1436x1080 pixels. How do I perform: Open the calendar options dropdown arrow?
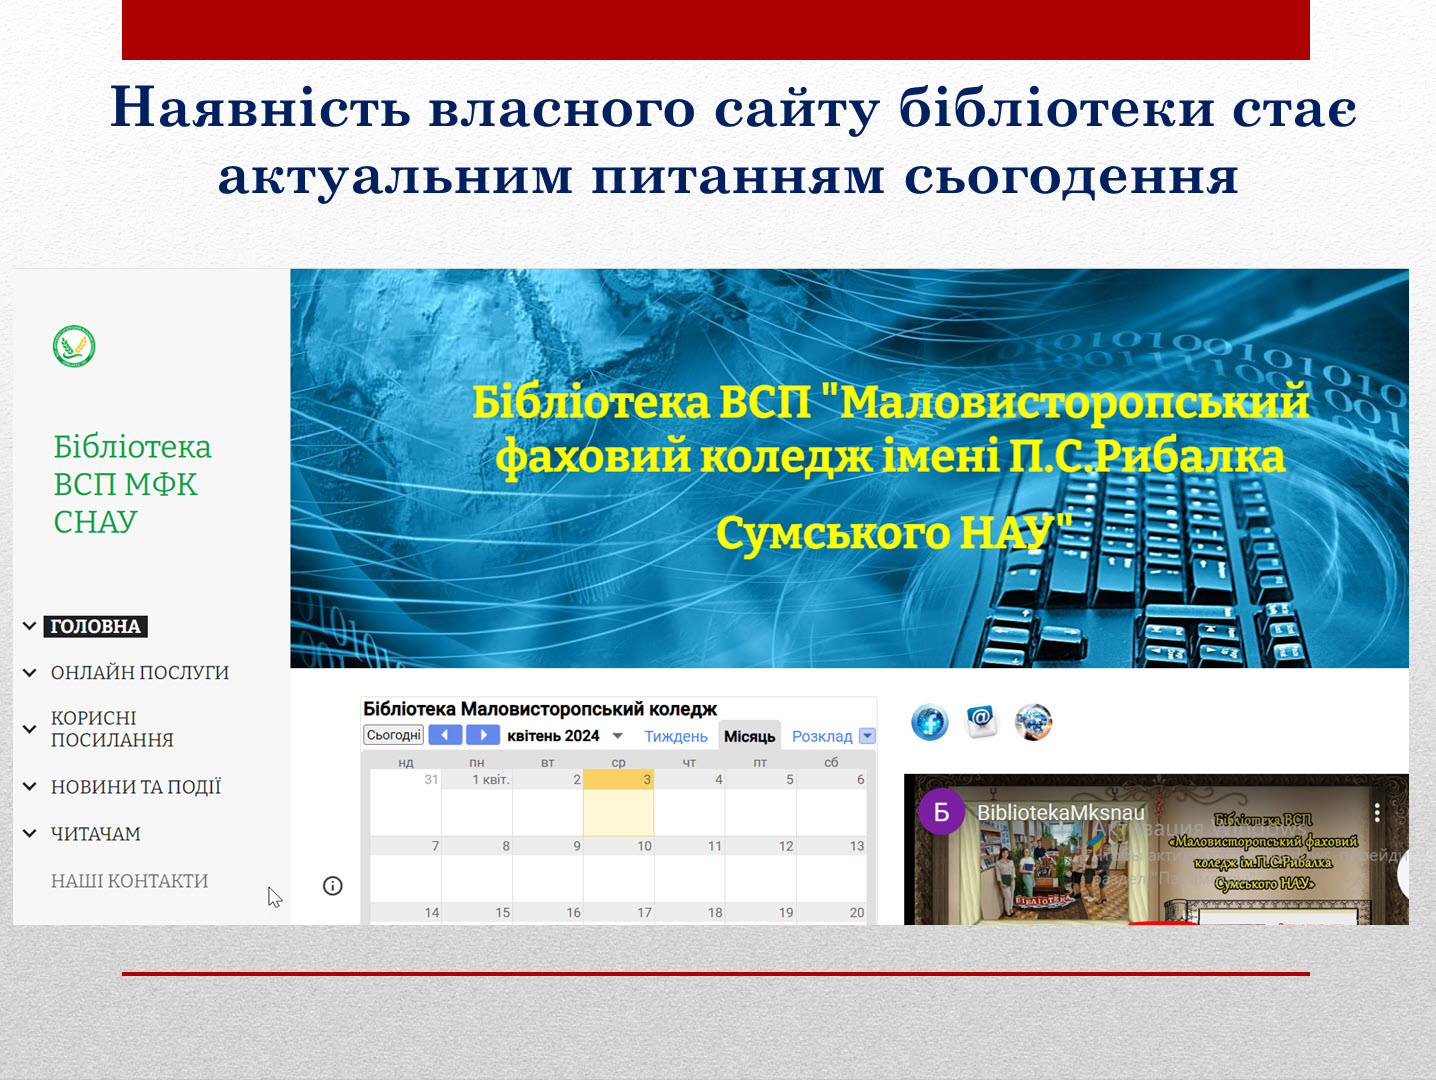point(868,736)
